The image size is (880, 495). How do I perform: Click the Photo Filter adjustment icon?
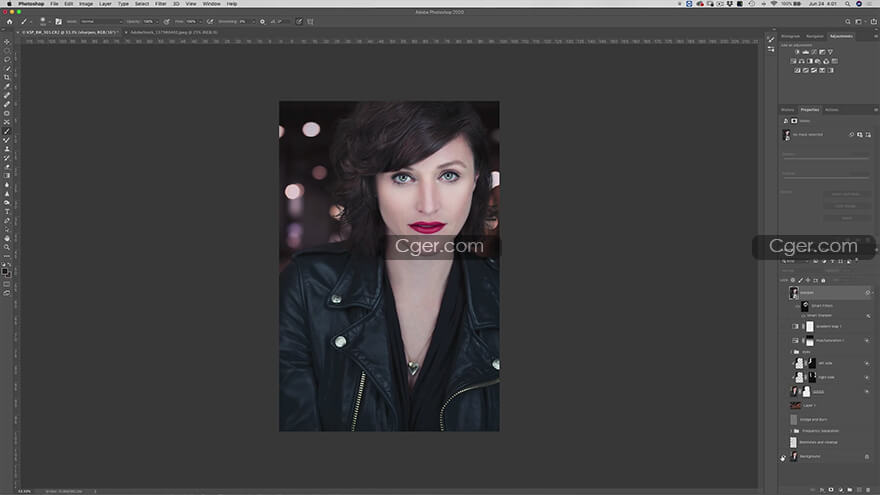pos(818,61)
